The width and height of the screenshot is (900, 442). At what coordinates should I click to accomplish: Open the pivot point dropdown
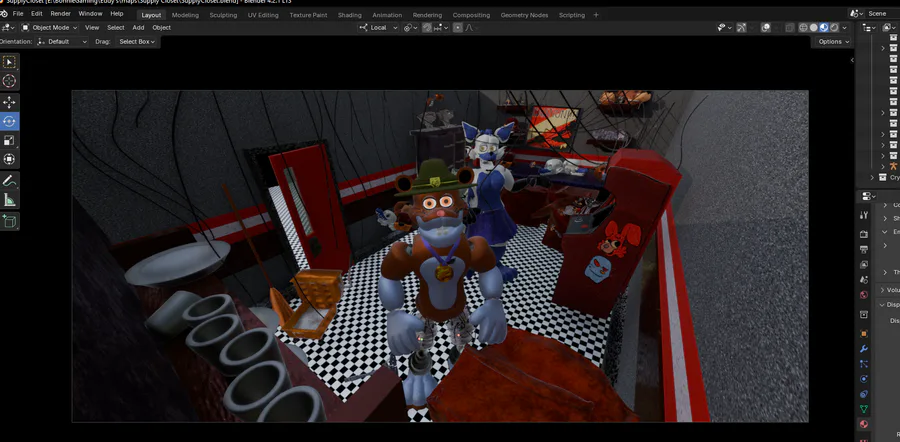tap(409, 28)
